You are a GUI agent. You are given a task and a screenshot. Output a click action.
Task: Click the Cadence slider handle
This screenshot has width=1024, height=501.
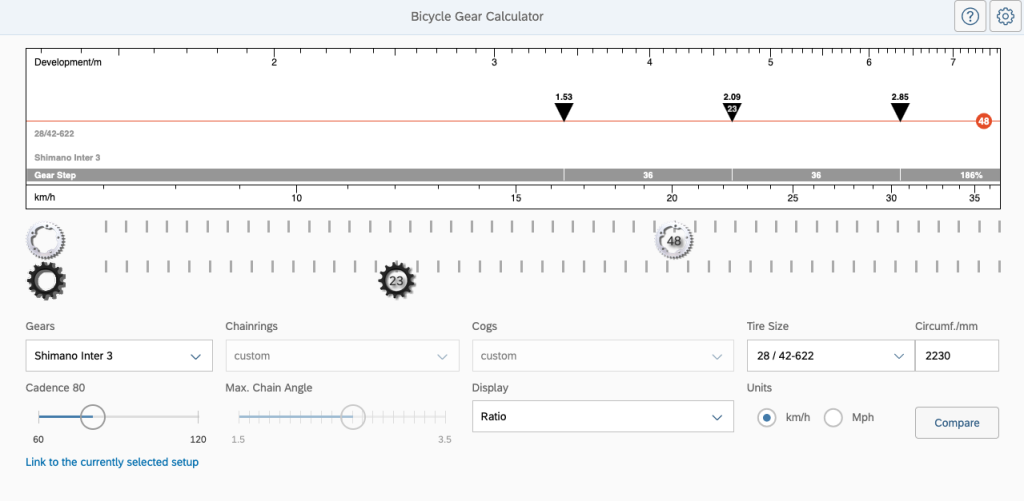point(92,417)
